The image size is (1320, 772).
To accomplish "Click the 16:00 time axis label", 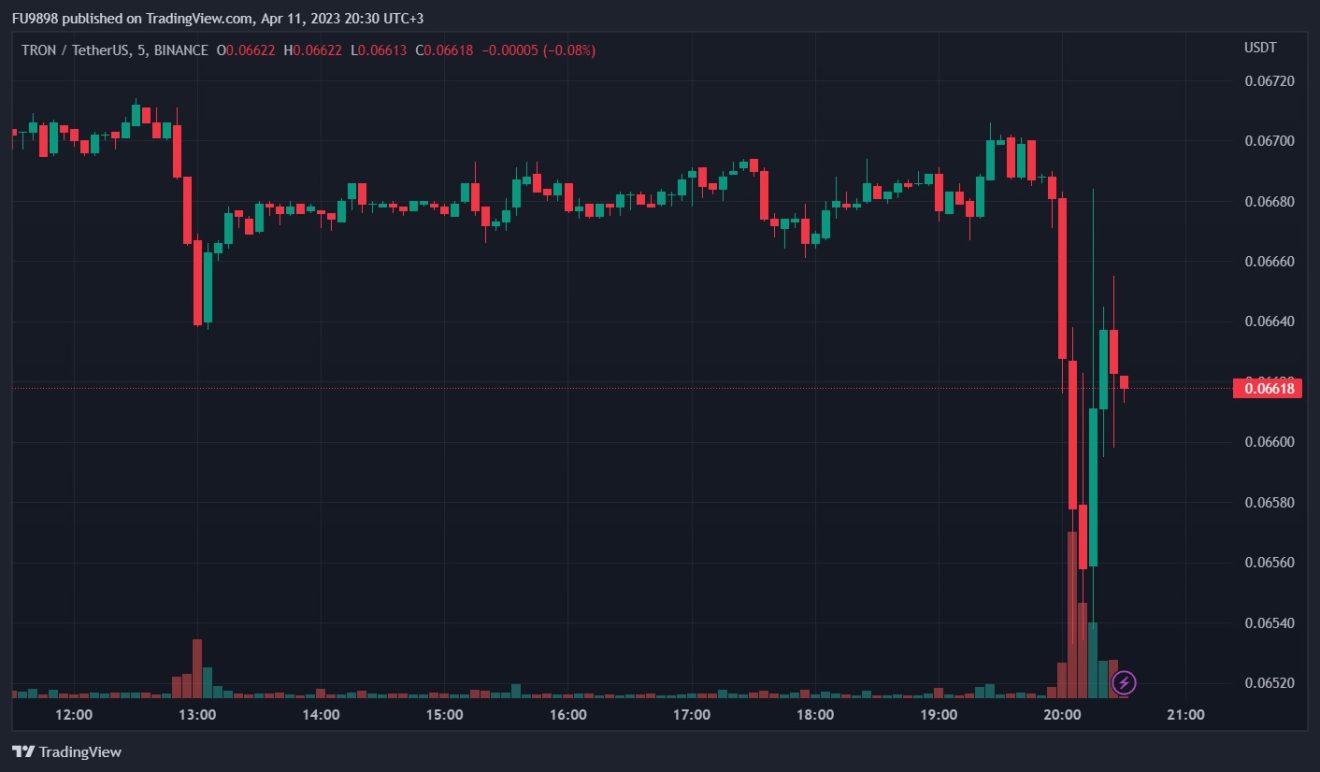I will 568,715.
